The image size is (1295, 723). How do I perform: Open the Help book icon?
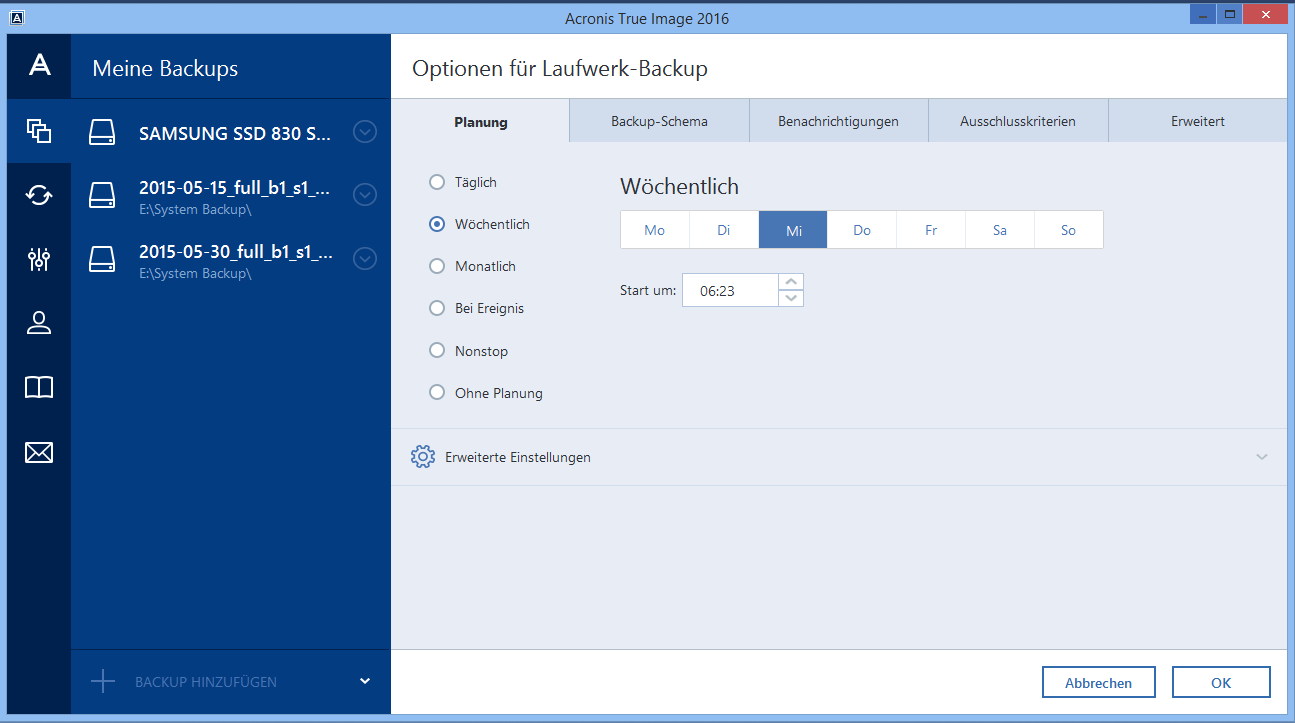39,388
